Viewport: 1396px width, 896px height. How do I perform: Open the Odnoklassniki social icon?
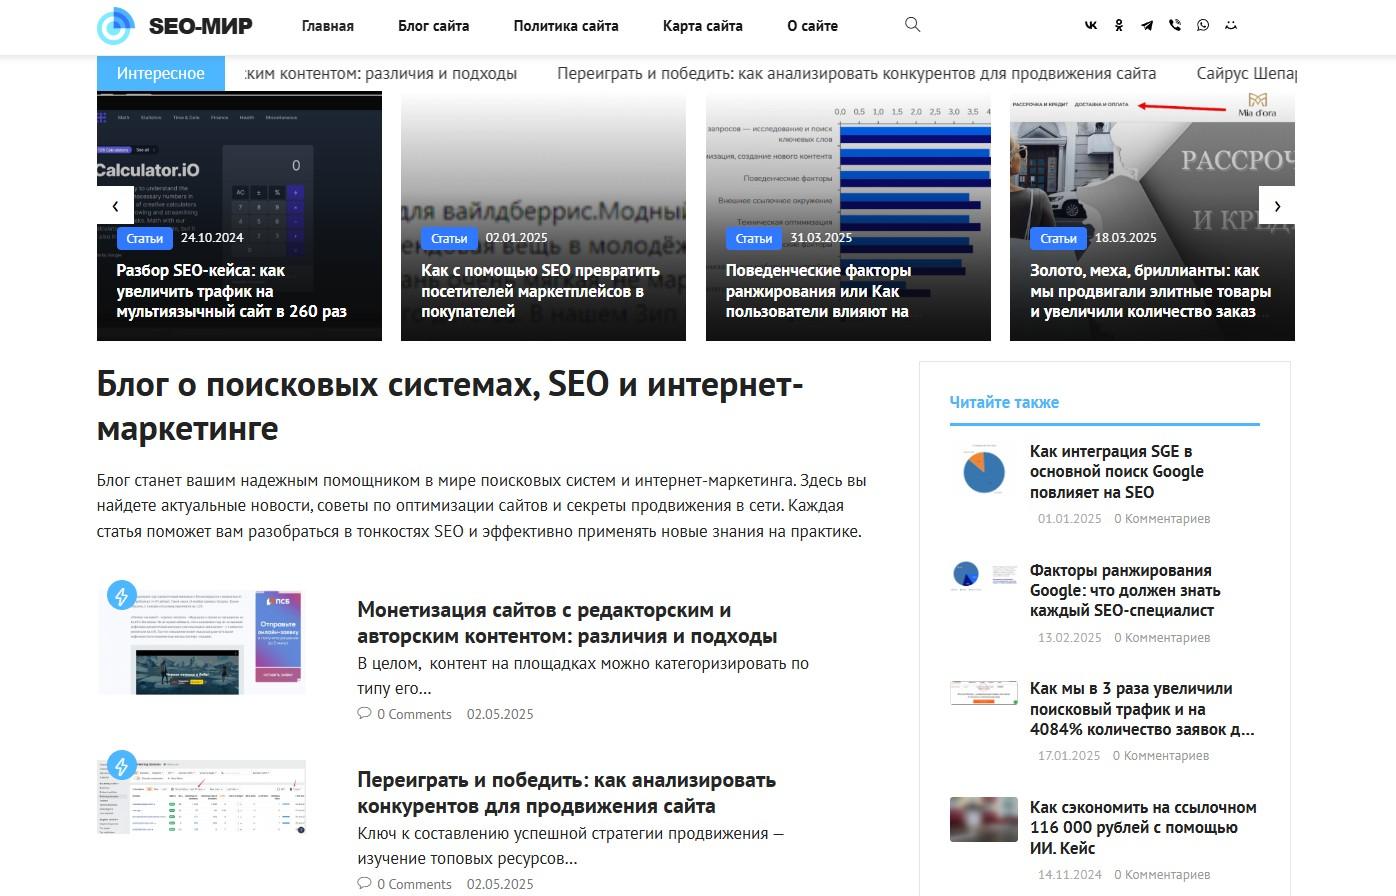coord(1119,25)
